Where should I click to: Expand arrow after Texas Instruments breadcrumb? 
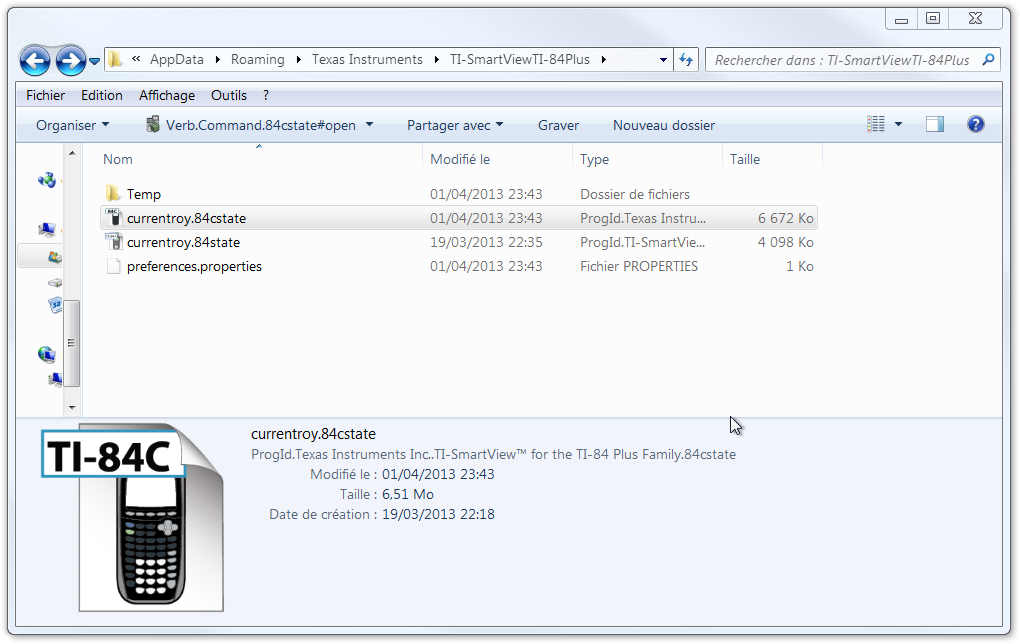(436, 60)
